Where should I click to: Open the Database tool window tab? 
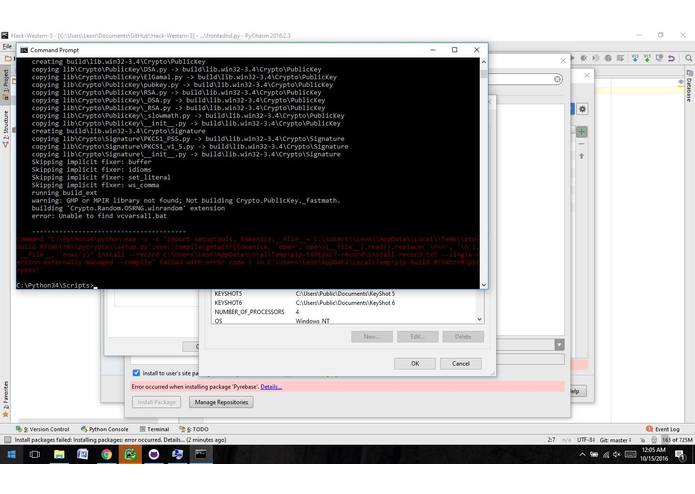tap(690, 86)
